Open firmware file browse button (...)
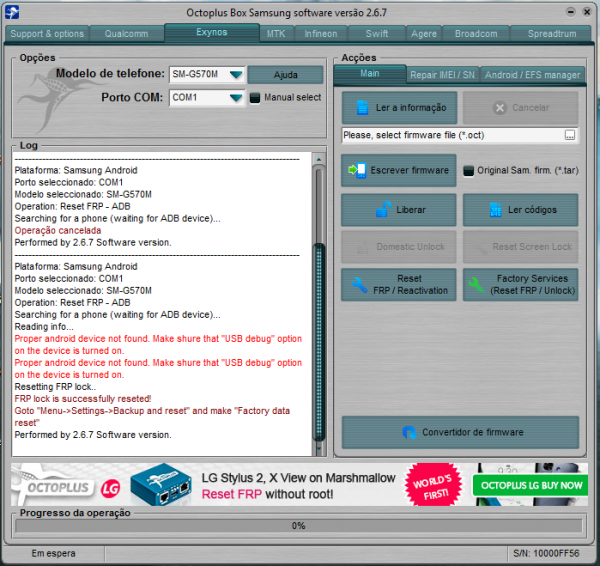The width and height of the screenshot is (600, 566). (x=570, y=135)
